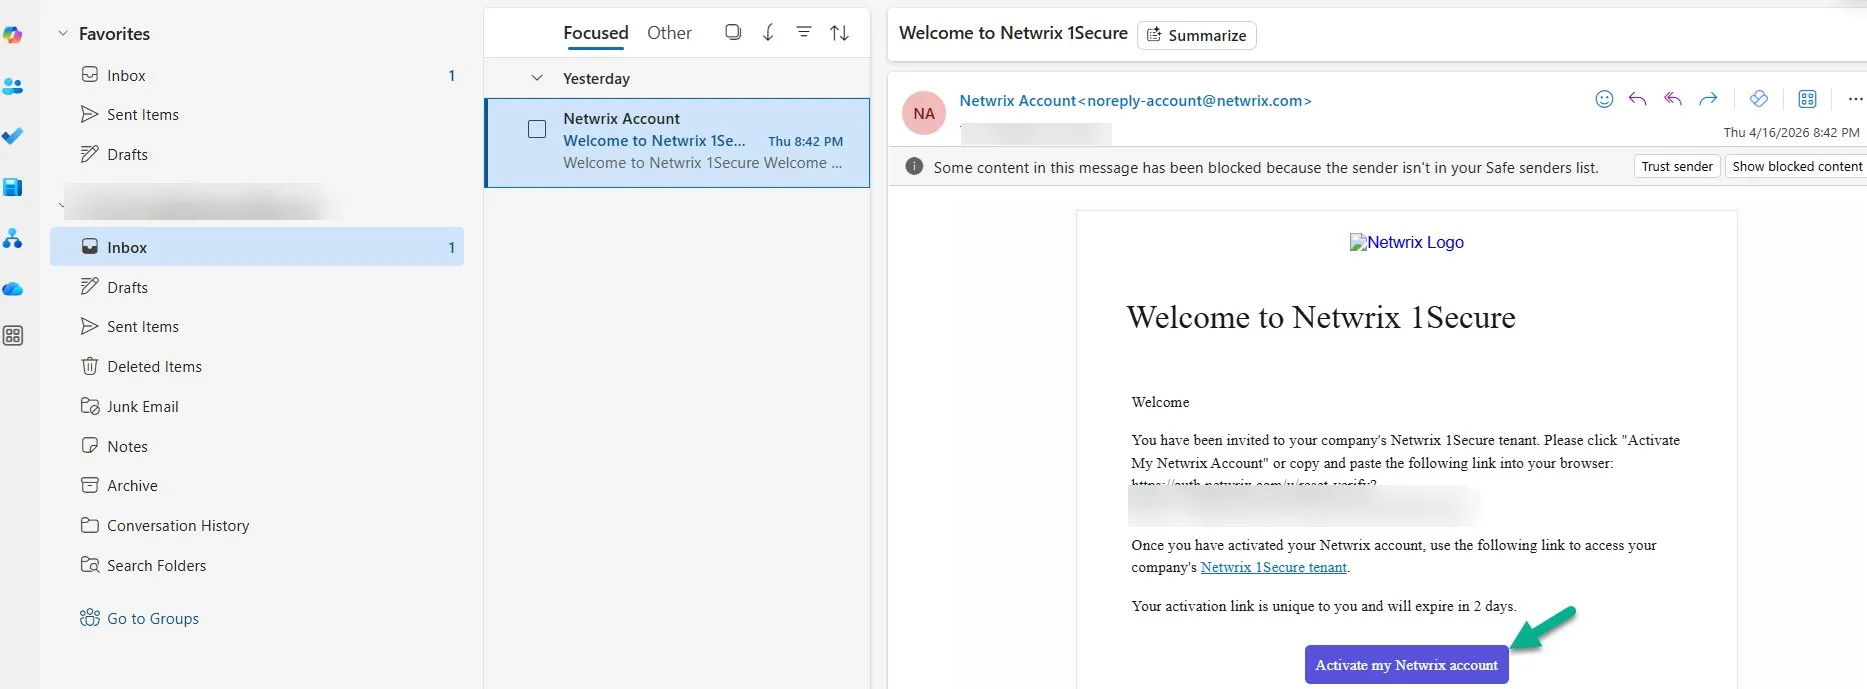The height and width of the screenshot is (689, 1867).
Task: Click the Show blocked content button
Action: (x=1797, y=166)
